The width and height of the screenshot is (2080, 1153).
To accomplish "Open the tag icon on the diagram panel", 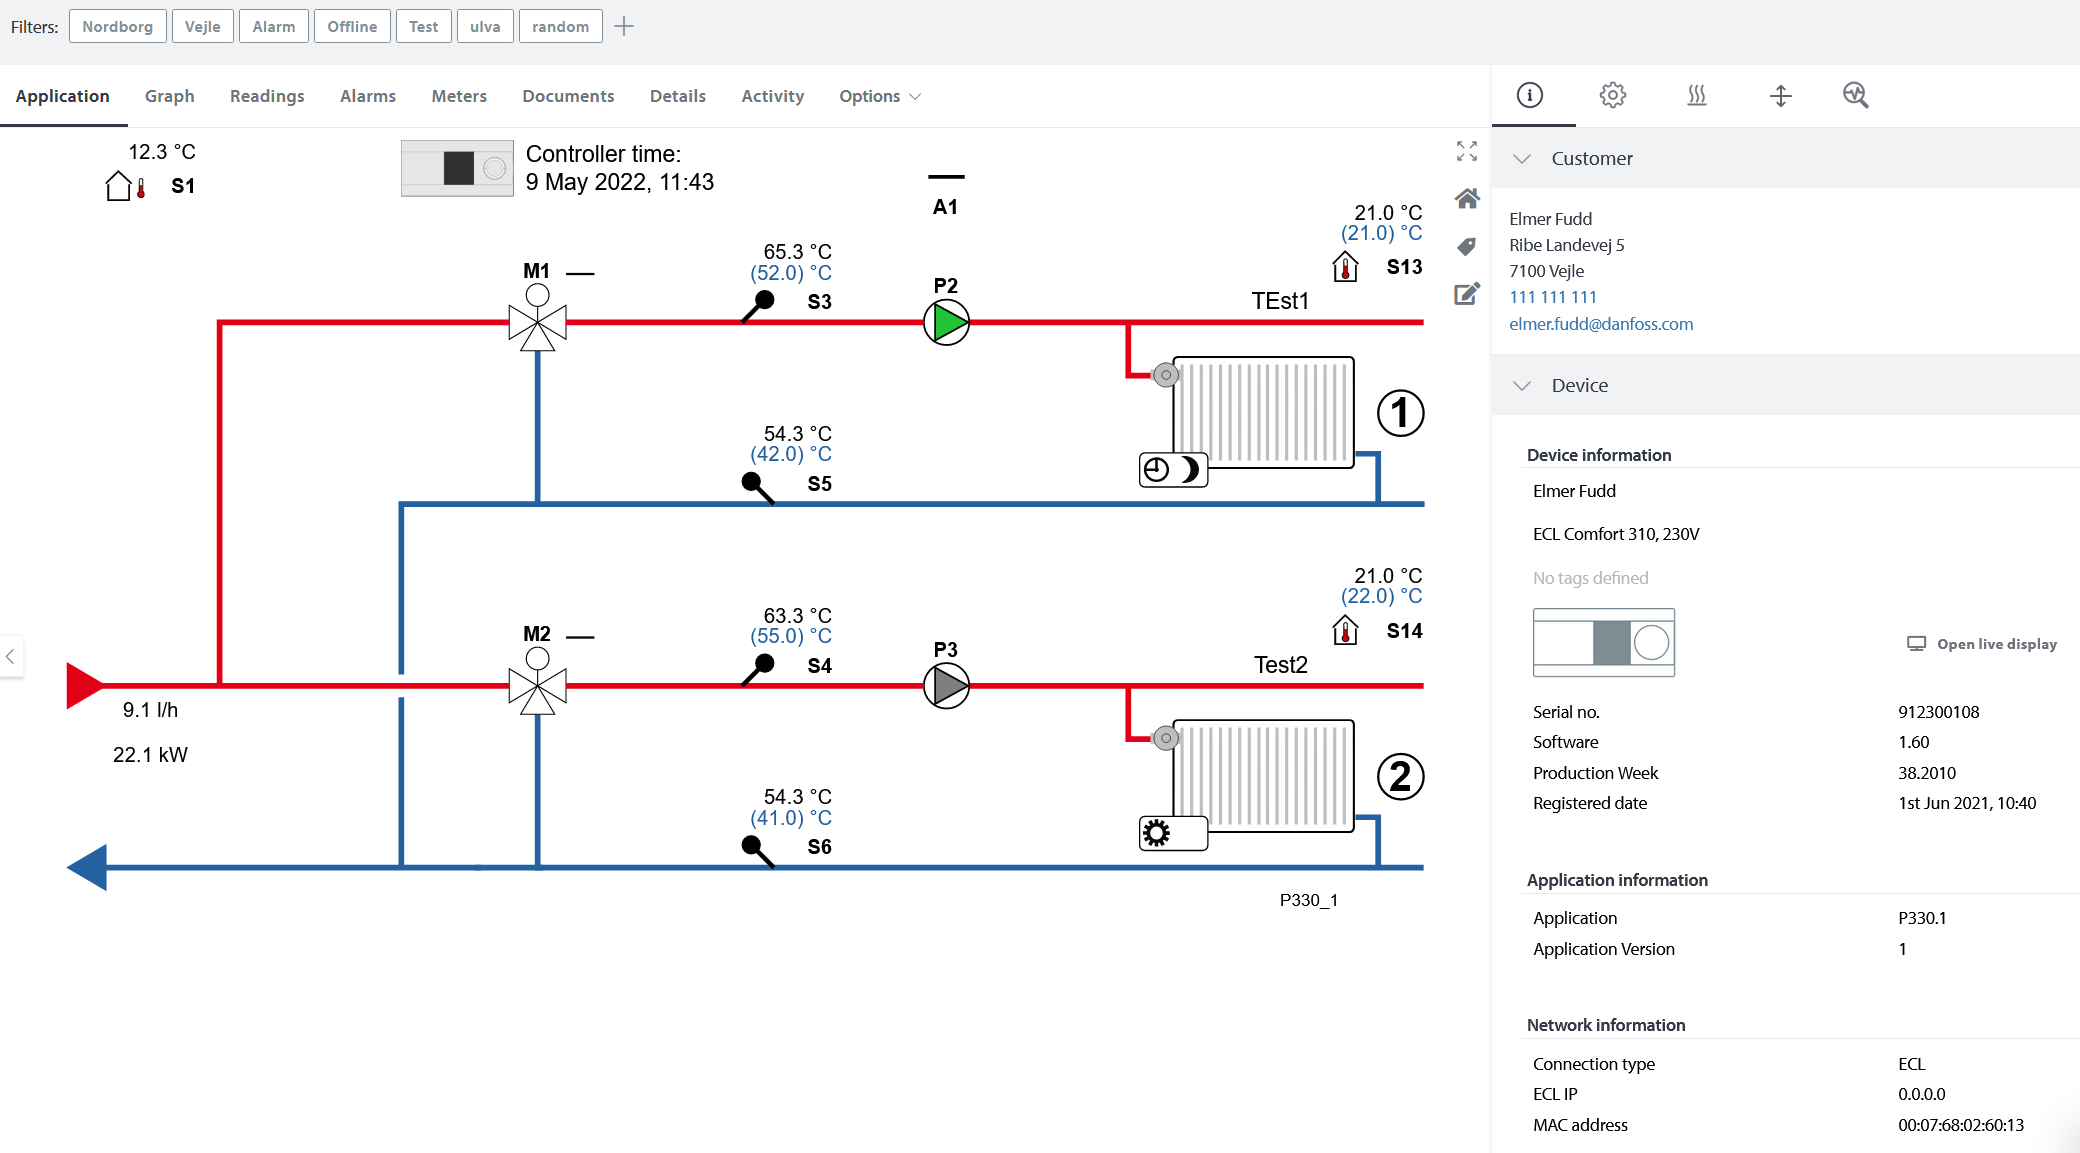I will pyautogui.click(x=1467, y=246).
